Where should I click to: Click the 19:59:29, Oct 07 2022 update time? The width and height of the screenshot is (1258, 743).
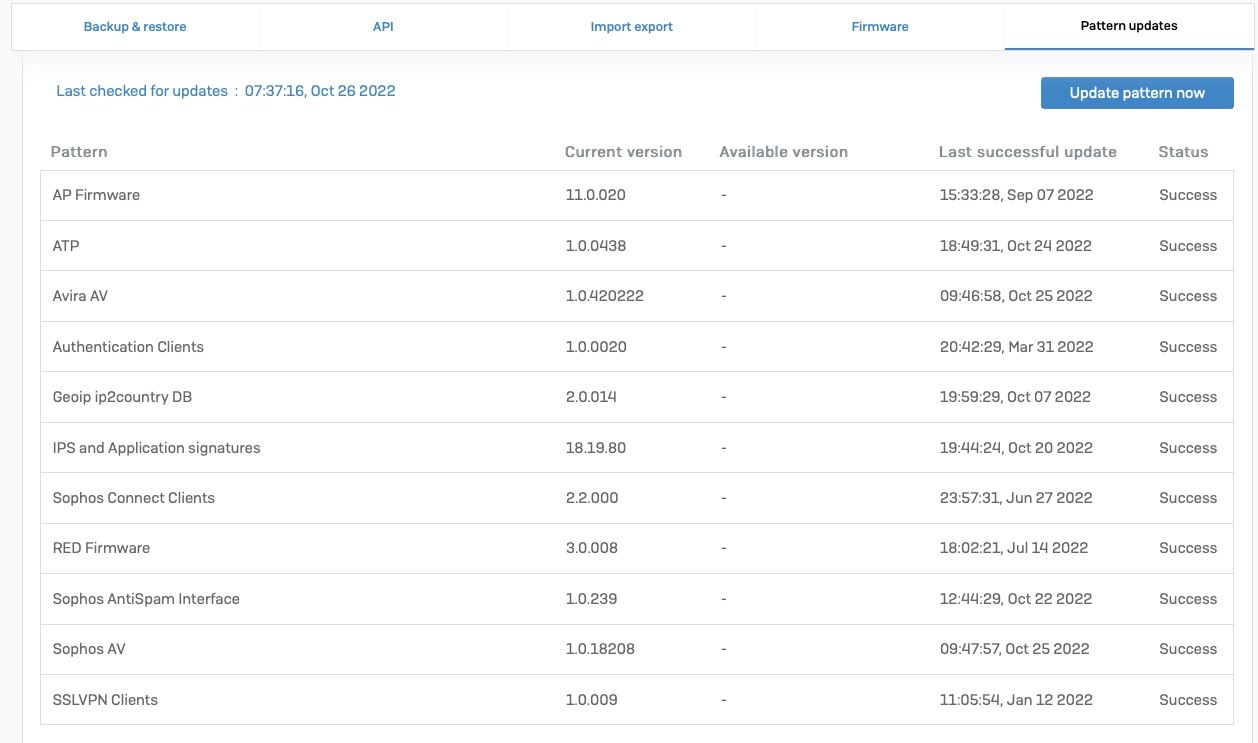1015,397
